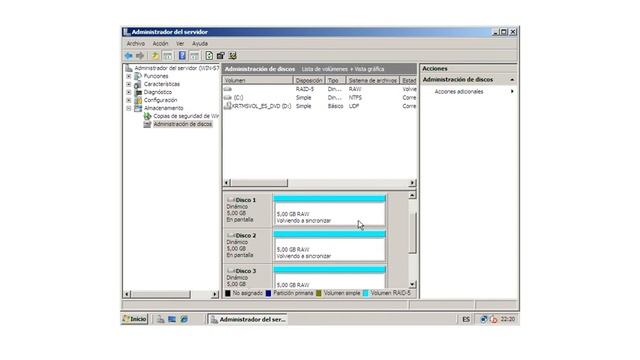Sort by the Volumen column header
Image resolution: width=640 pixels, height=360 pixels.
click(x=258, y=80)
